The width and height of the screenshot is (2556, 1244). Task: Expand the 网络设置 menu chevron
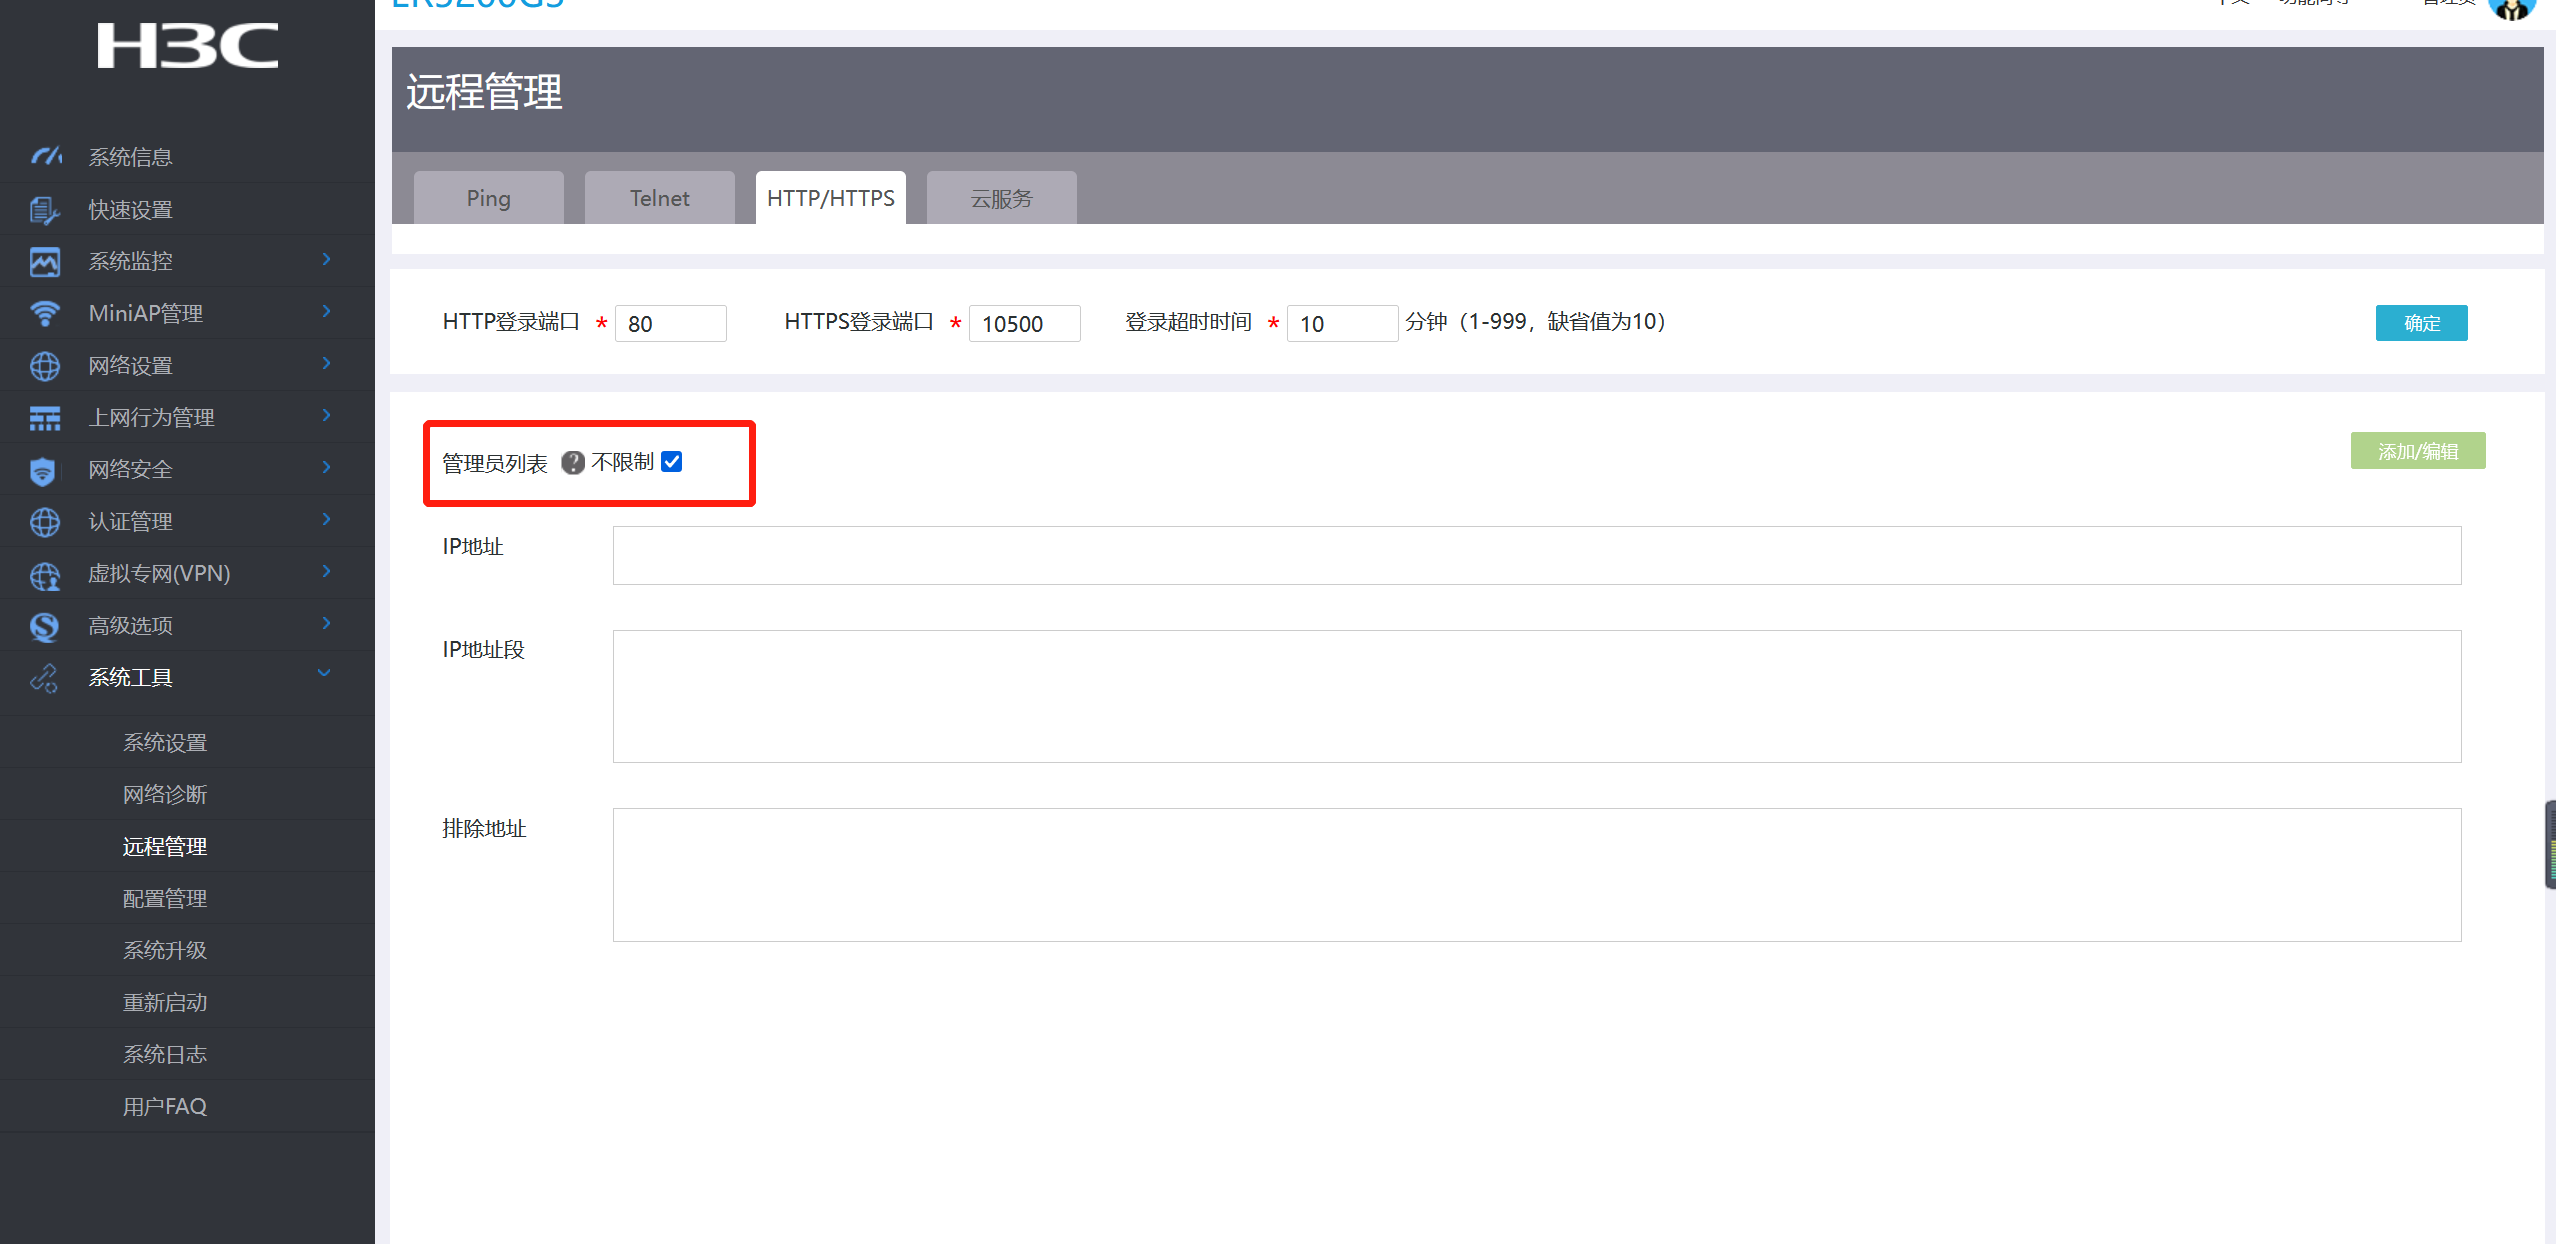pyautogui.click(x=326, y=364)
